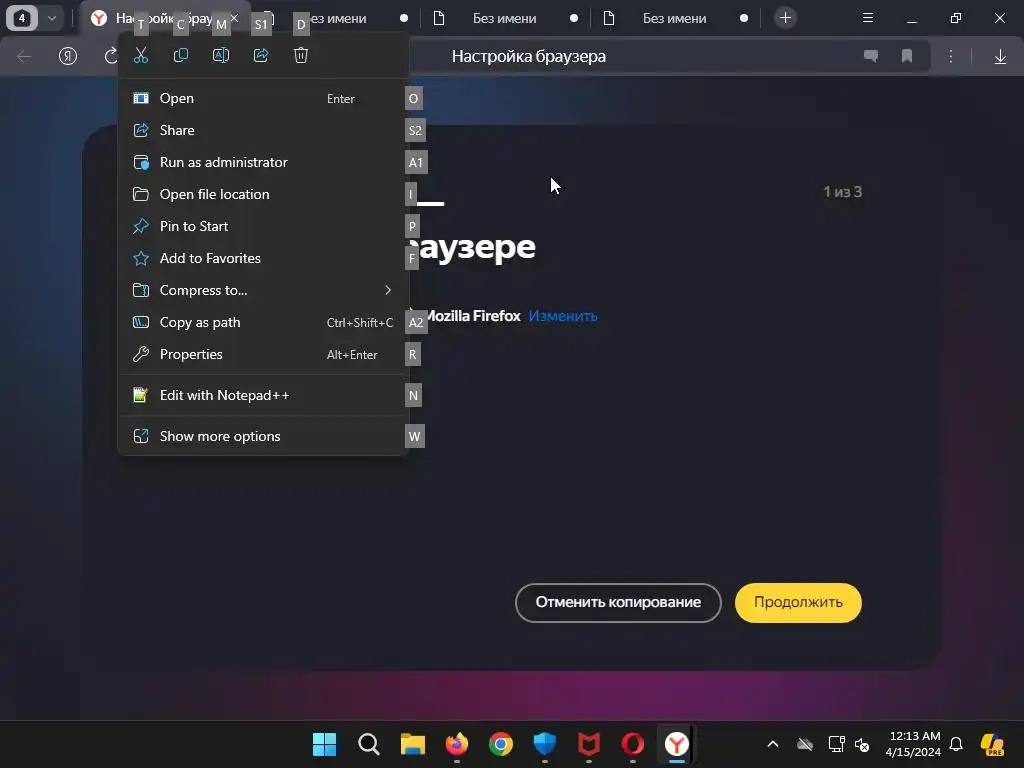Screen dimensions: 1024x768
Task: Click the Delete trash icon in context menu
Action: 300,56
